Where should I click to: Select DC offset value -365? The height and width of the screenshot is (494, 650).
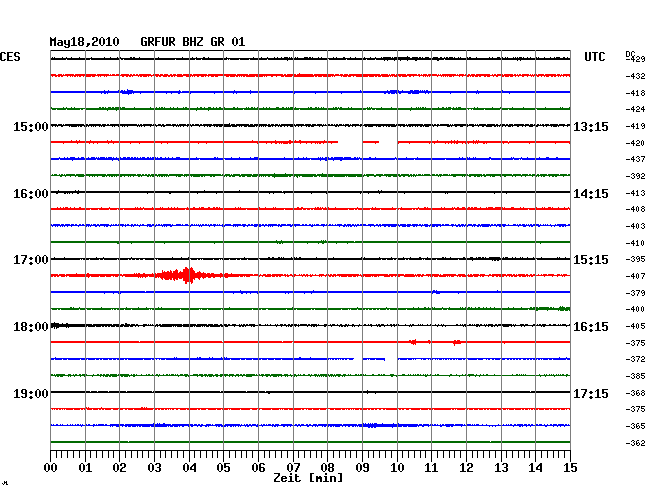(x=635, y=426)
